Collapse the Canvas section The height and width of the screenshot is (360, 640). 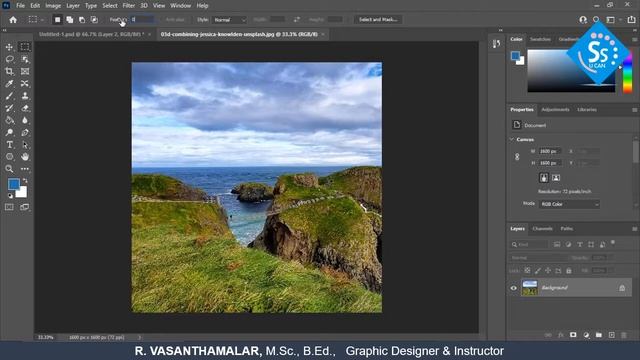coord(512,140)
